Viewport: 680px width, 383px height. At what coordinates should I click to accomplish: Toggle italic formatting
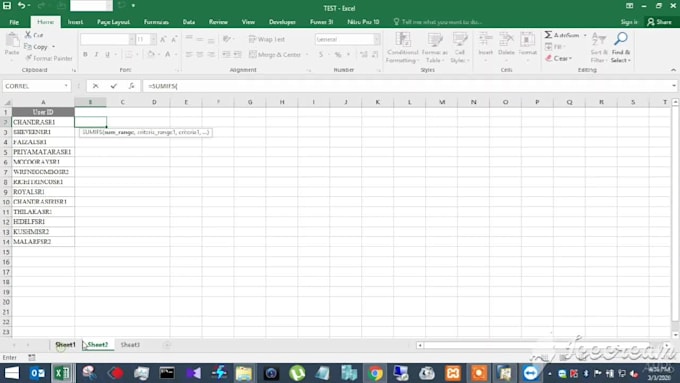click(96, 54)
